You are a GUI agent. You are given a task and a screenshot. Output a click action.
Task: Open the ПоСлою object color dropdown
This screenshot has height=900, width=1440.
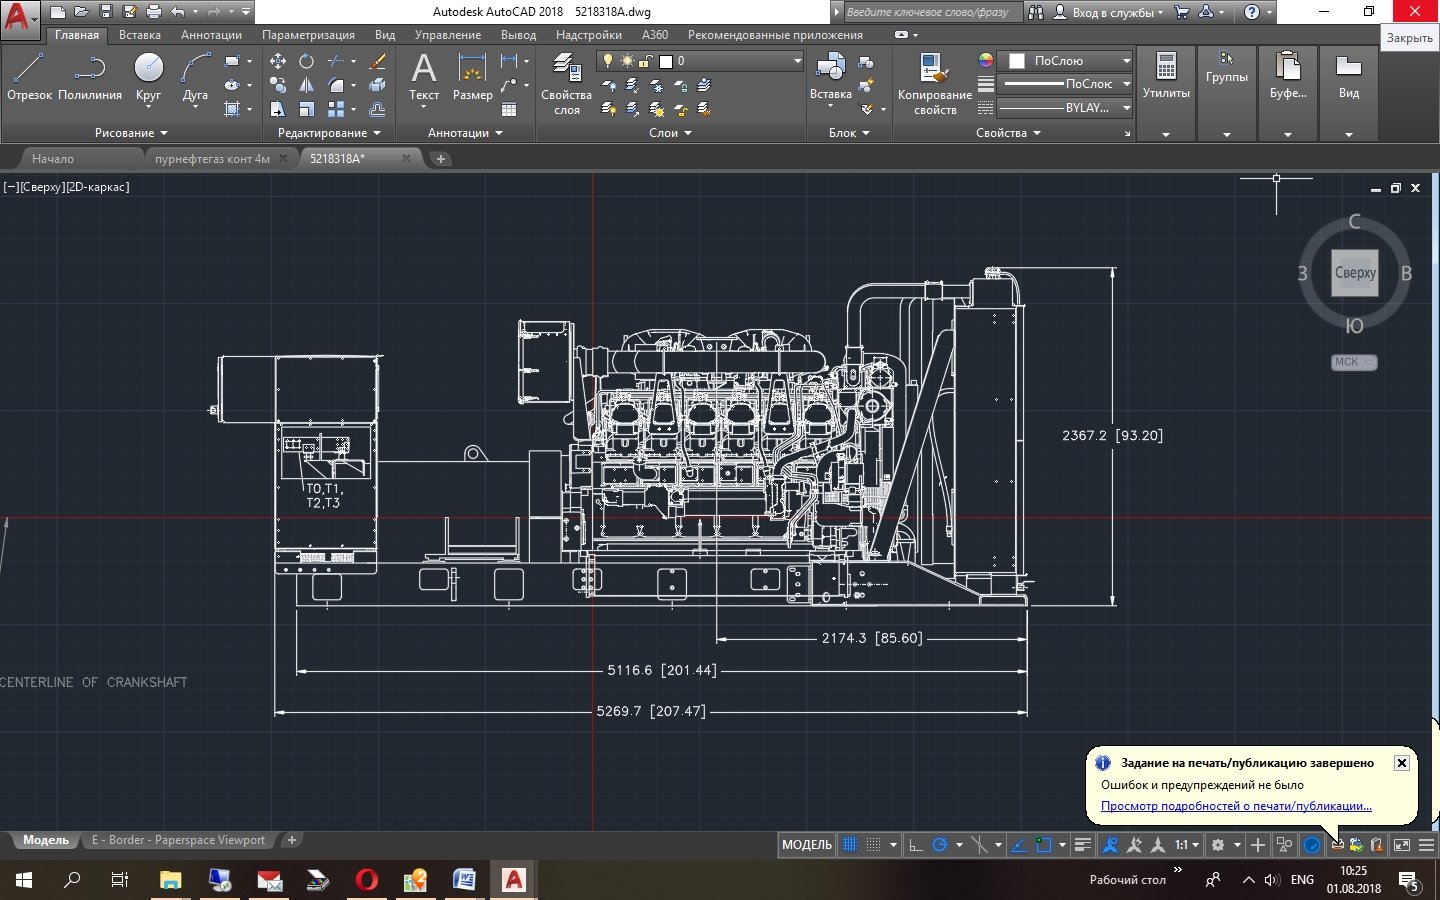[1066, 61]
